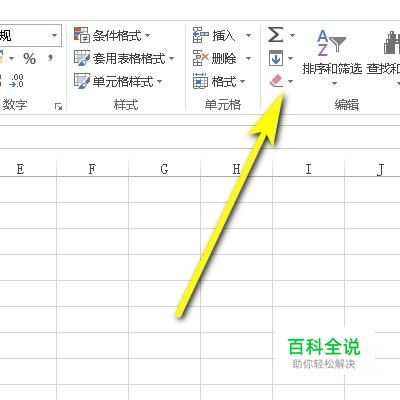Click the Insert cells icon
Image resolution: width=400 pixels, height=400 pixels.
(x=201, y=35)
